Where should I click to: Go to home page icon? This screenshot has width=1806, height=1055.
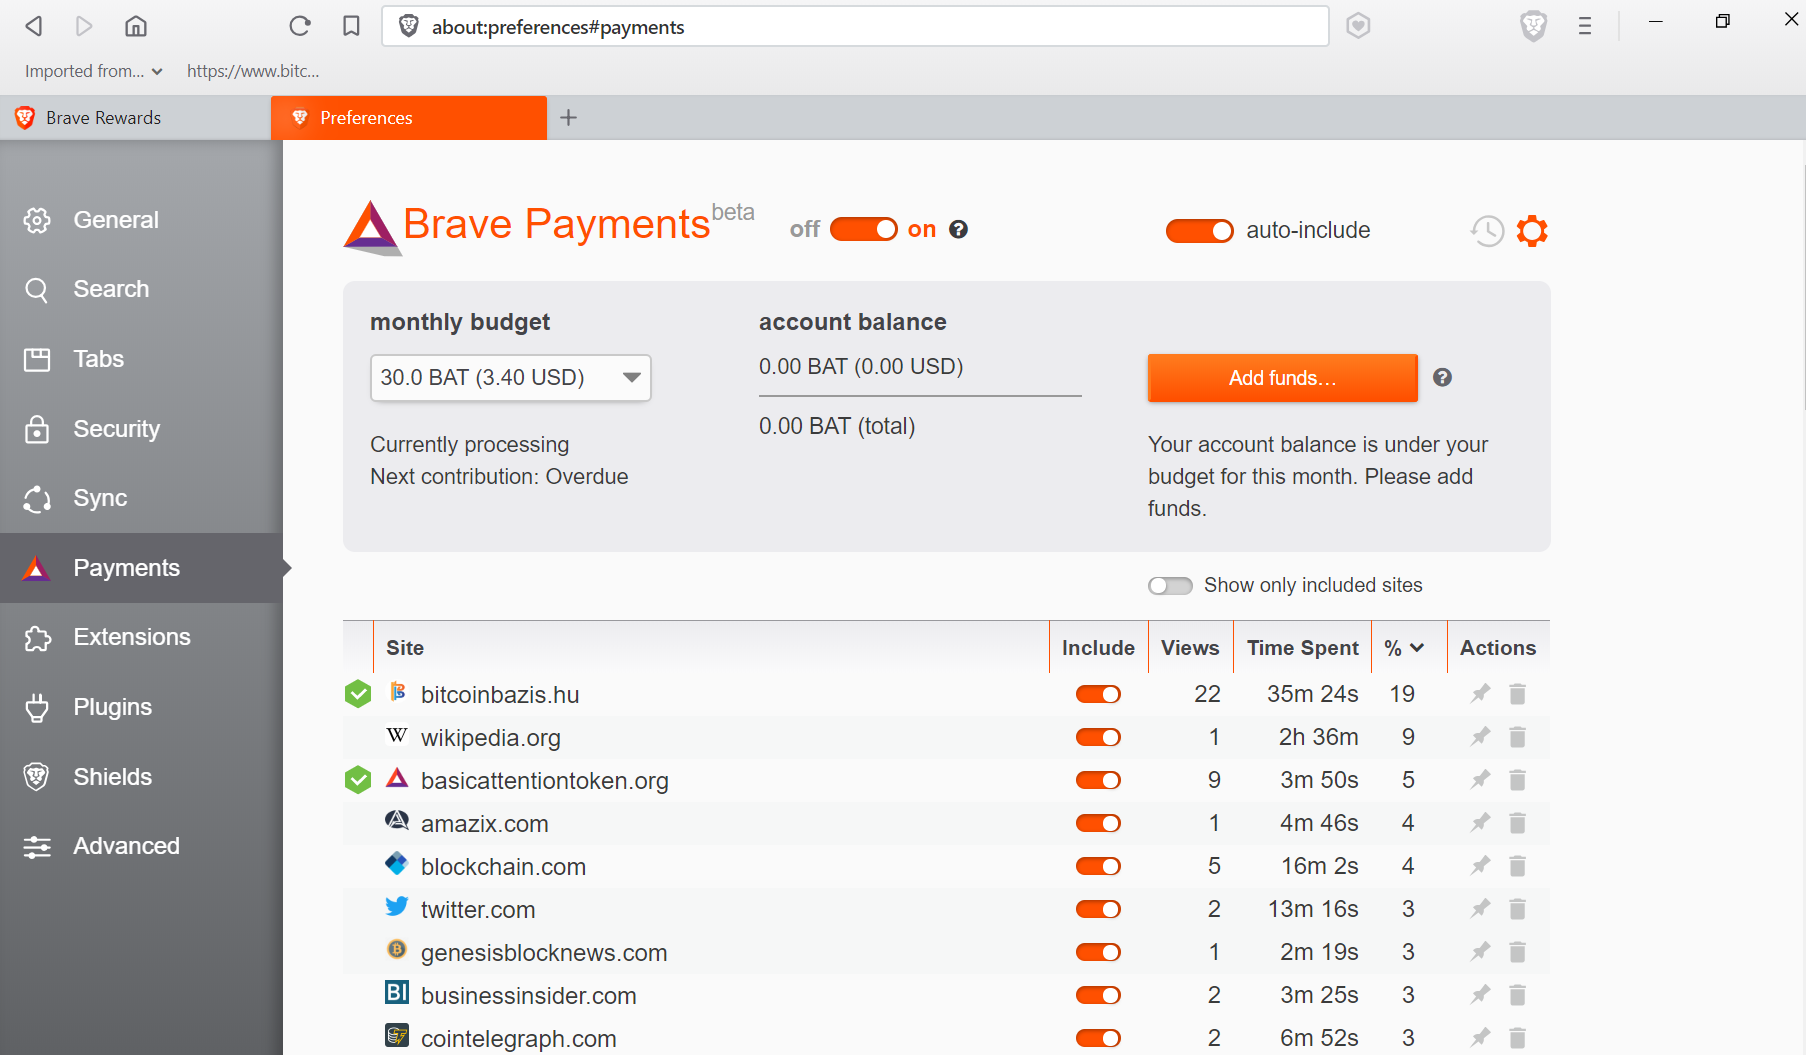[x=136, y=26]
